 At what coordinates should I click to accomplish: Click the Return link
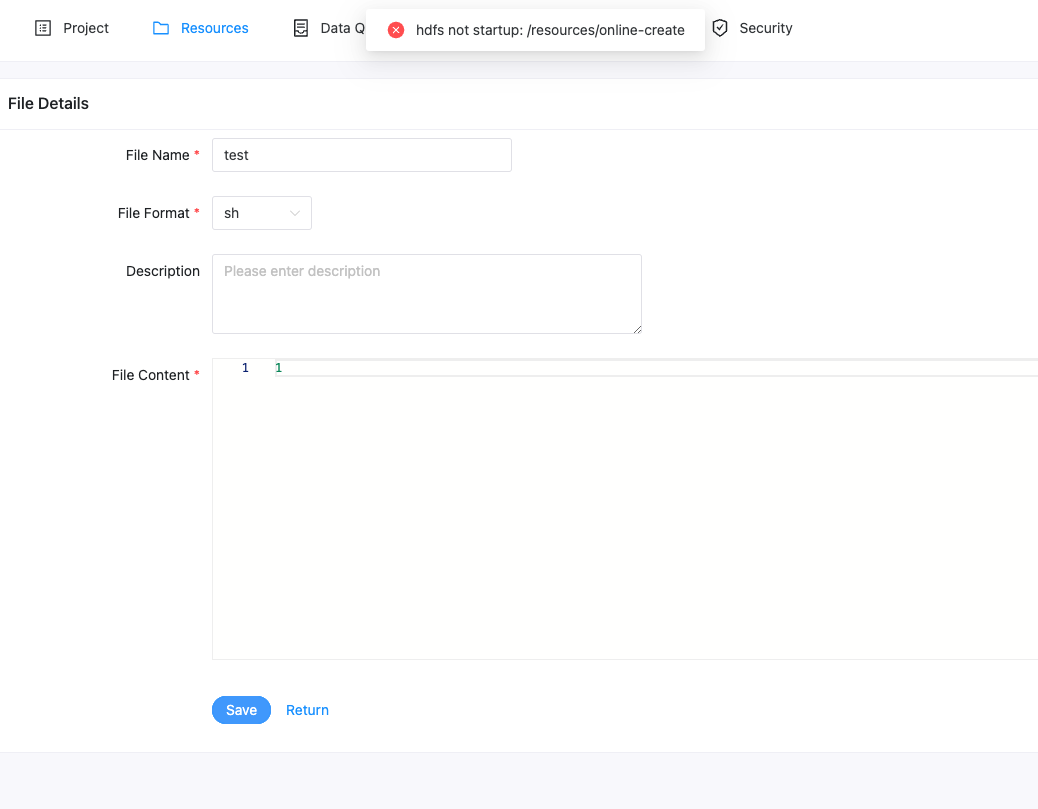[307, 710]
